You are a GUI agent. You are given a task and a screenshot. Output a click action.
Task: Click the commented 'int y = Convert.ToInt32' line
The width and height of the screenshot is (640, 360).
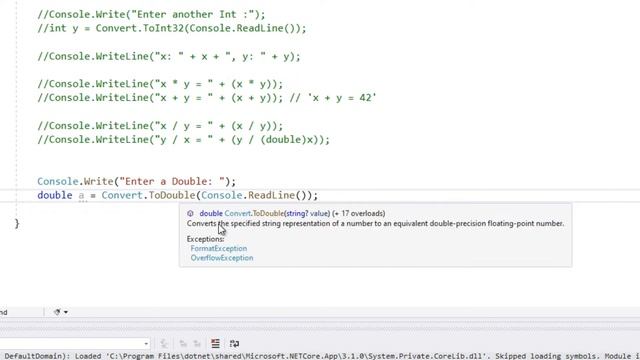point(171,28)
